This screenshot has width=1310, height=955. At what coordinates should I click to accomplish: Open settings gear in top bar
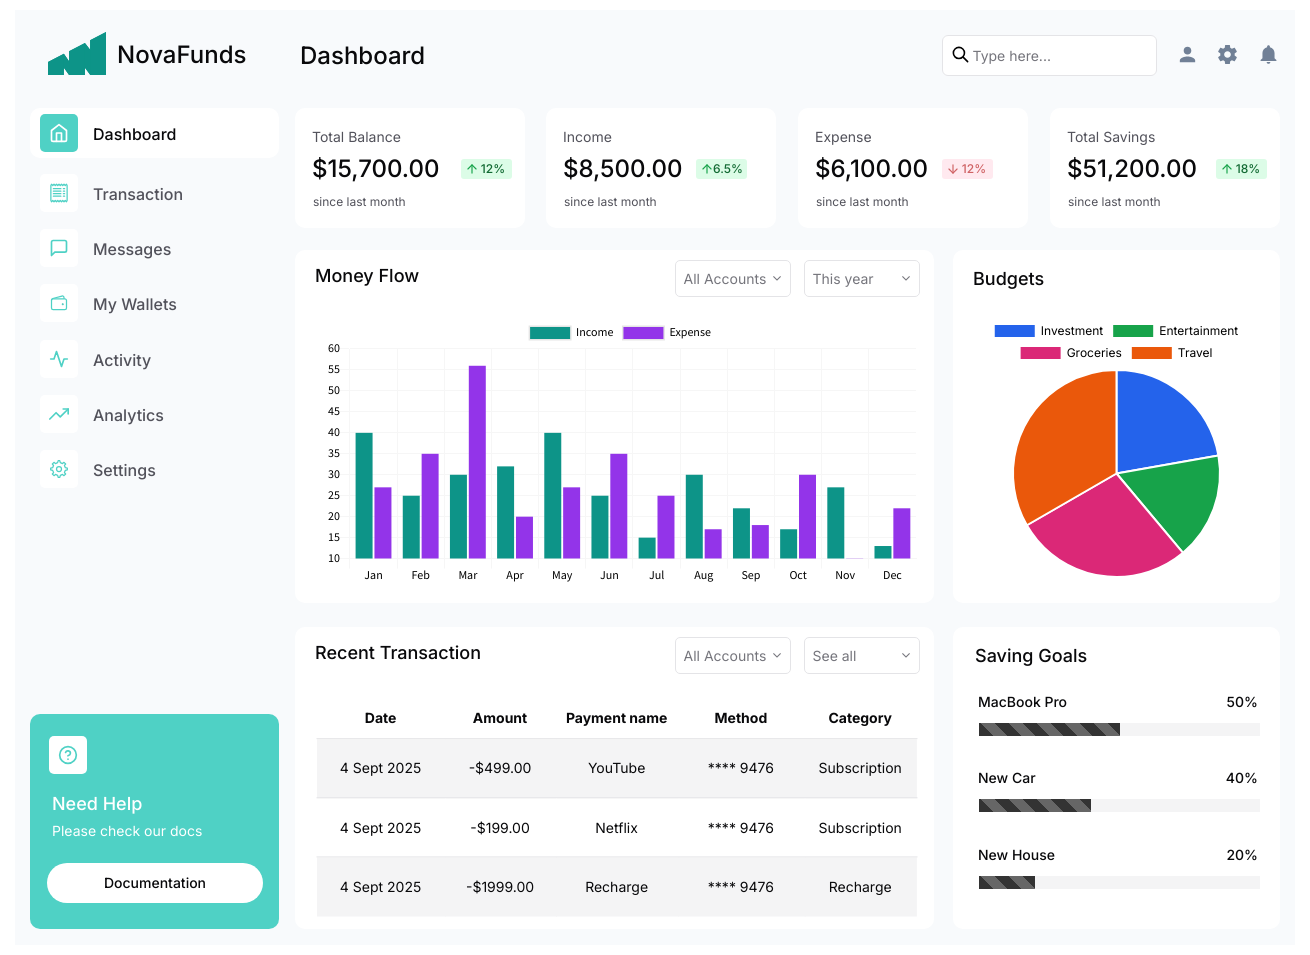1227,55
